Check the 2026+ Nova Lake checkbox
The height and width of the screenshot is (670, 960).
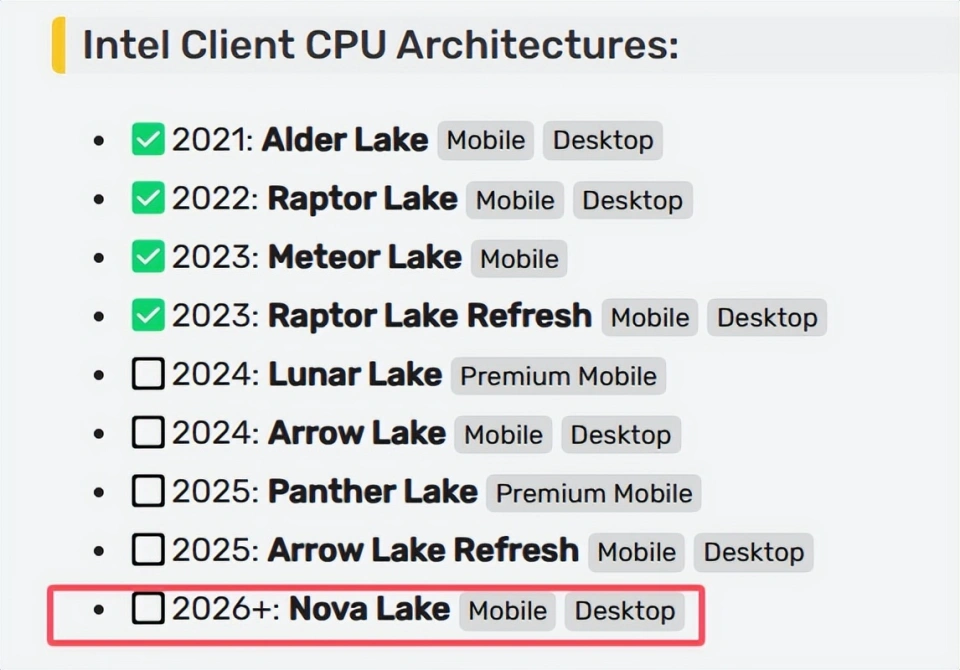pyautogui.click(x=148, y=609)
